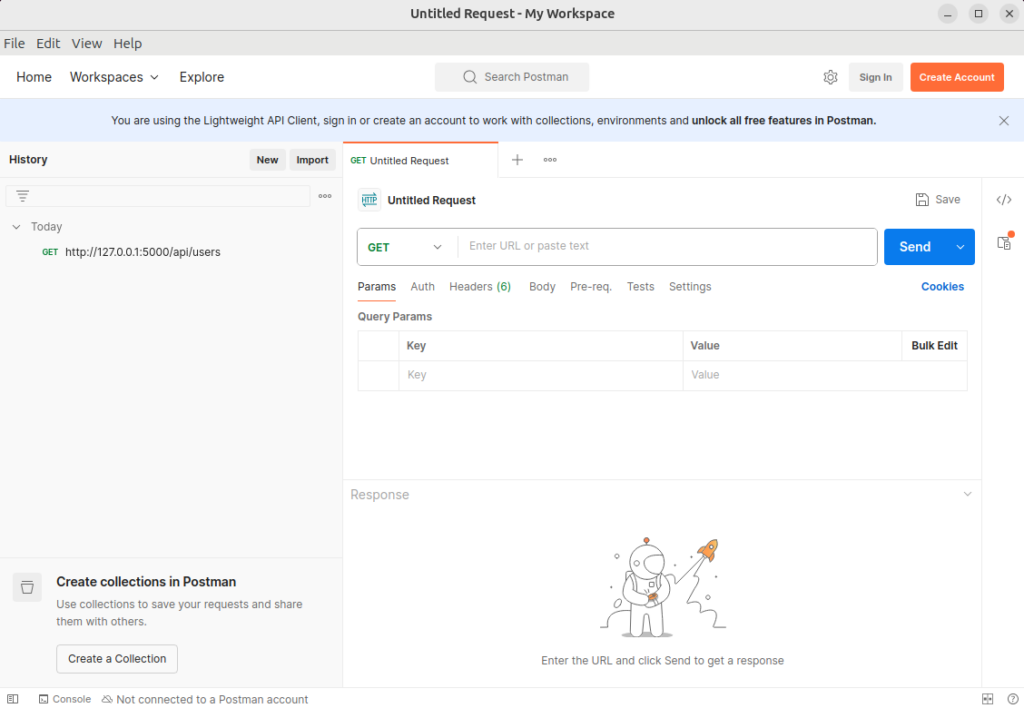The height and width of the screenshot is (708, 1024).
Task: Open history filter icon
Action: [x=23, y=196]
